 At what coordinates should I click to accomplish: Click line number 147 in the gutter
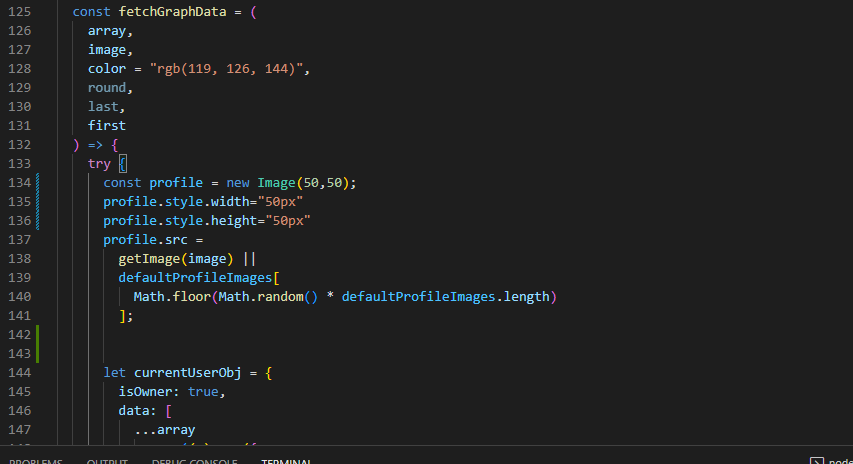click(20, 430)
